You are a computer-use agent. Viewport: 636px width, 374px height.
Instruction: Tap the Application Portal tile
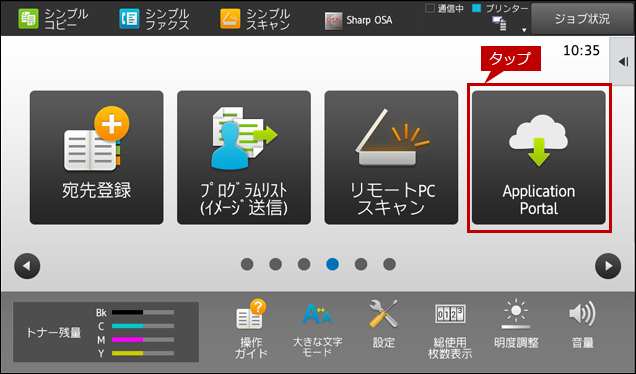pos(539,157)
